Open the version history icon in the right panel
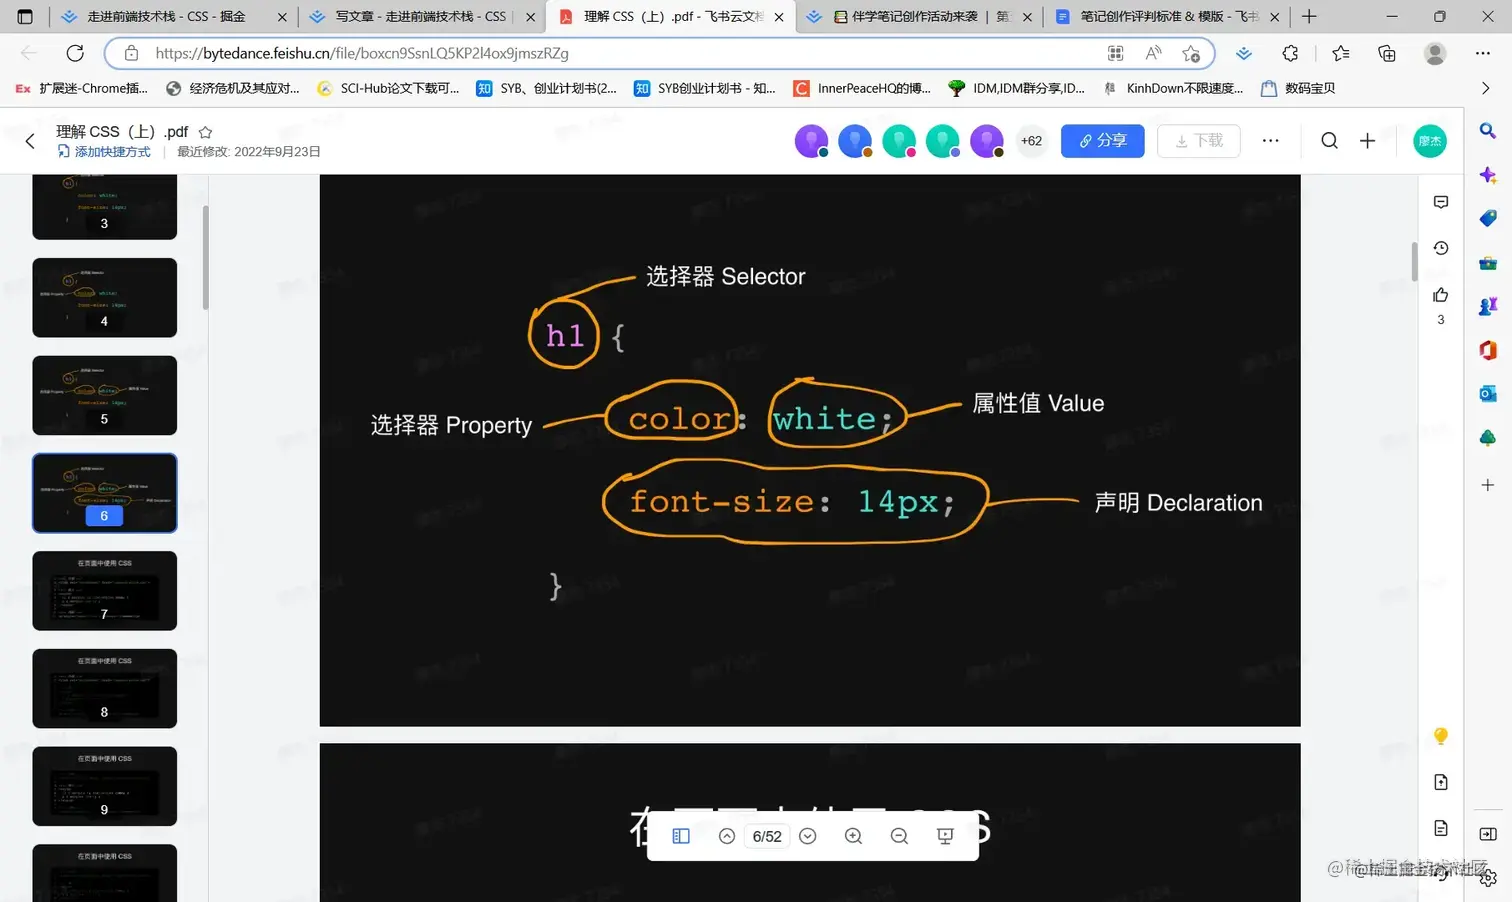This screenshot has height=902, width=1512. click(1440, 247)
